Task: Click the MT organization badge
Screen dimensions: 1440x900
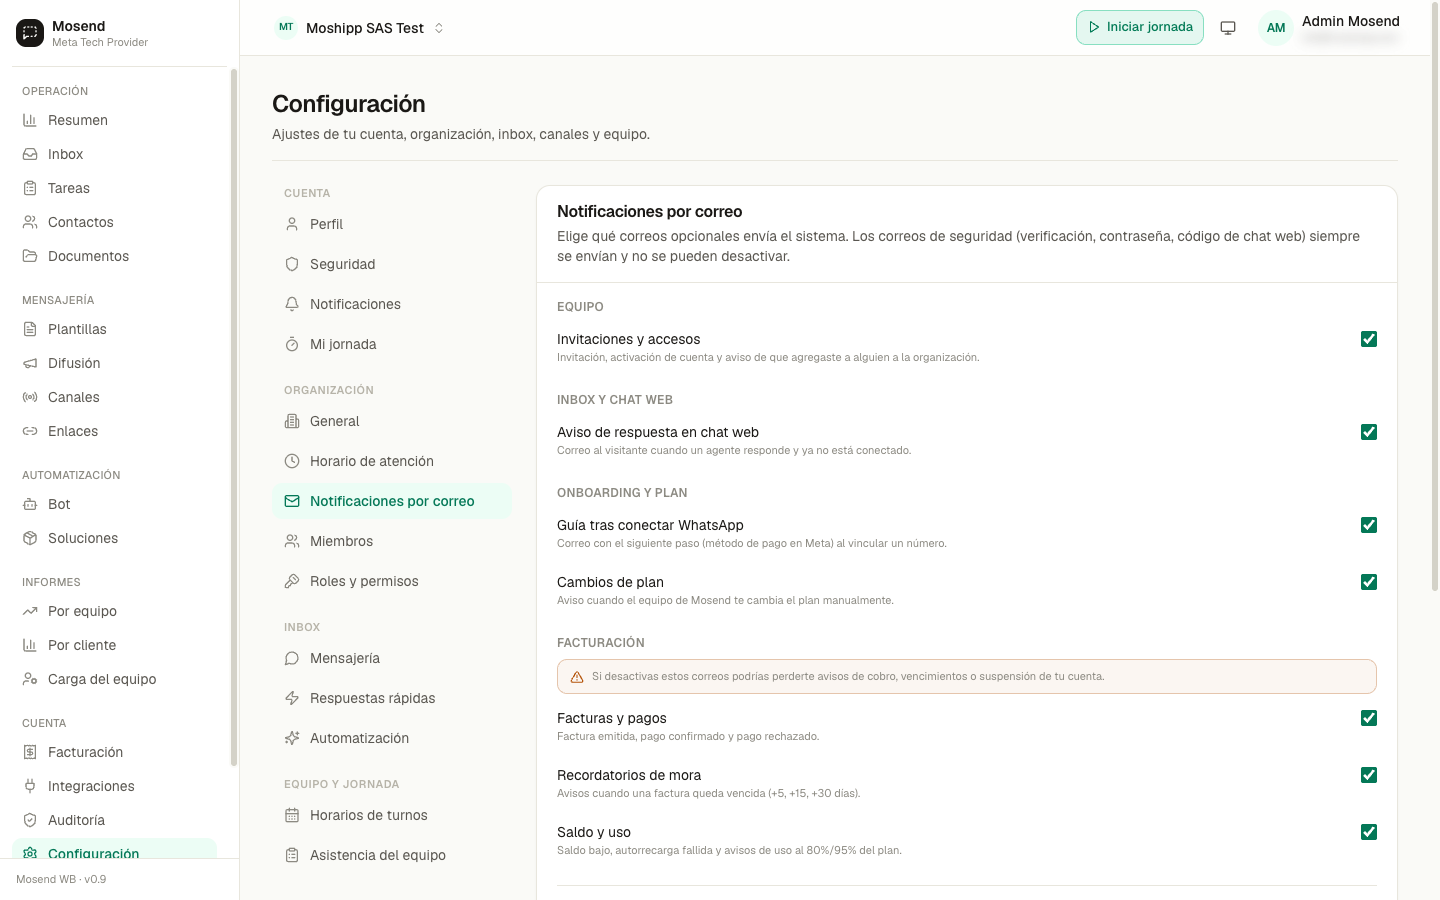Action: coord(286,28)
